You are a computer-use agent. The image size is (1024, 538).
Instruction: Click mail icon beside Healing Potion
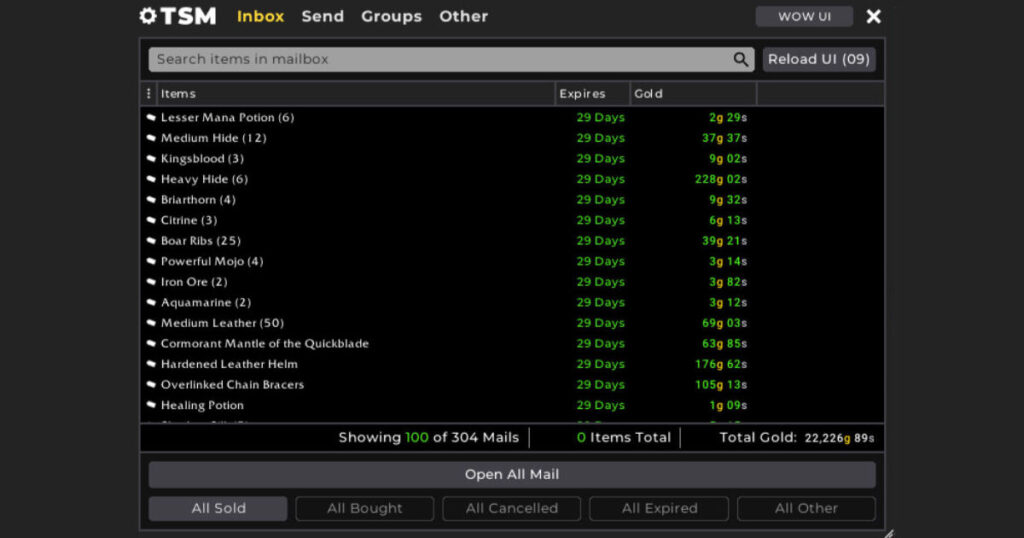pyautogui.click(x=151, y=405)
